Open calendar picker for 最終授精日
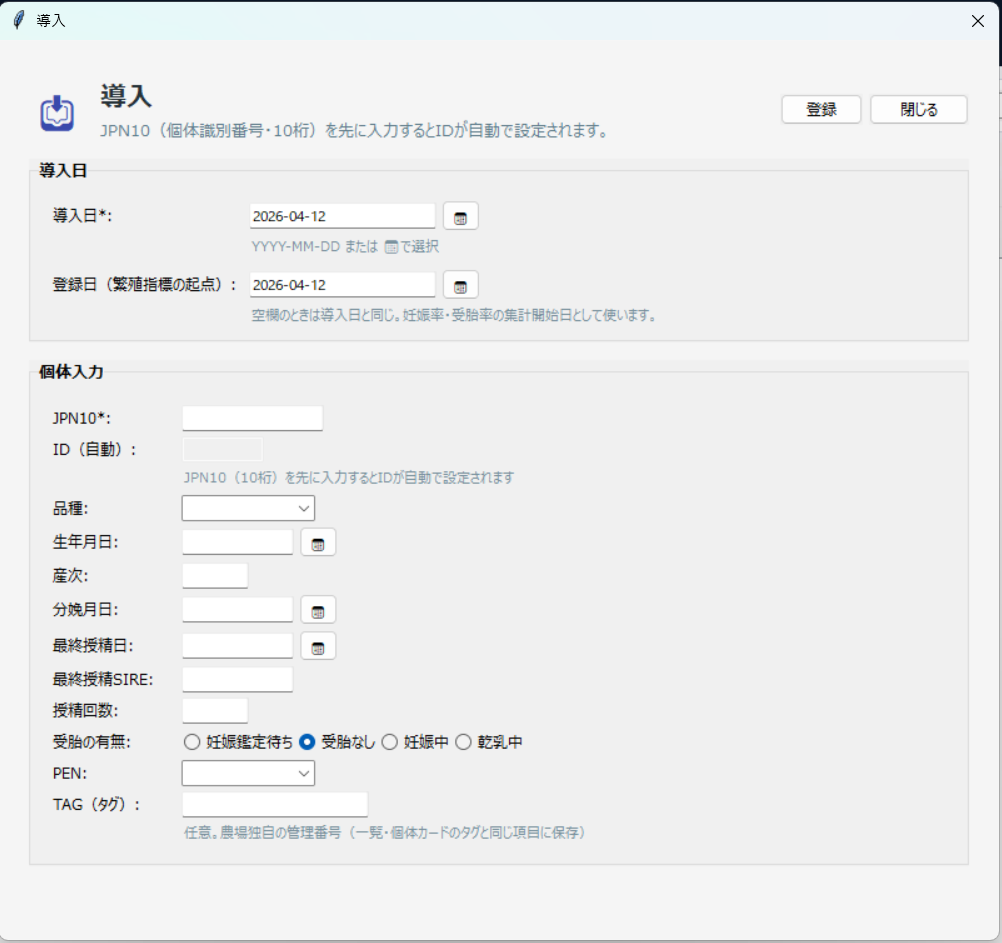 click(x=318, y=646)
